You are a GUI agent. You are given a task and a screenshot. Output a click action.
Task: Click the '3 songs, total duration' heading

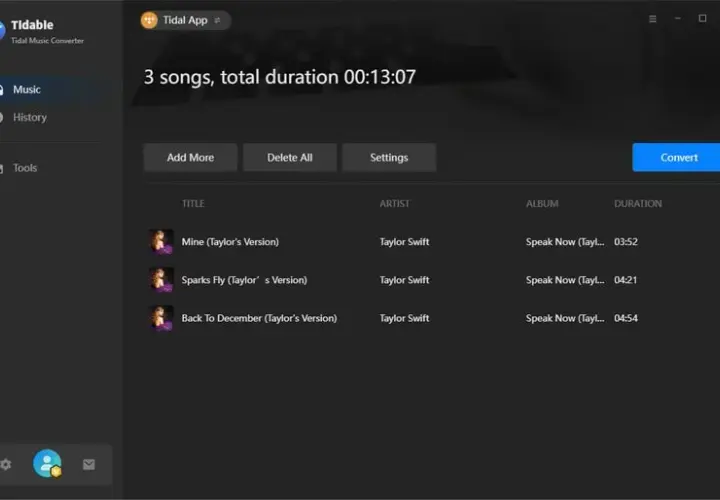click(x=280, y=77)
